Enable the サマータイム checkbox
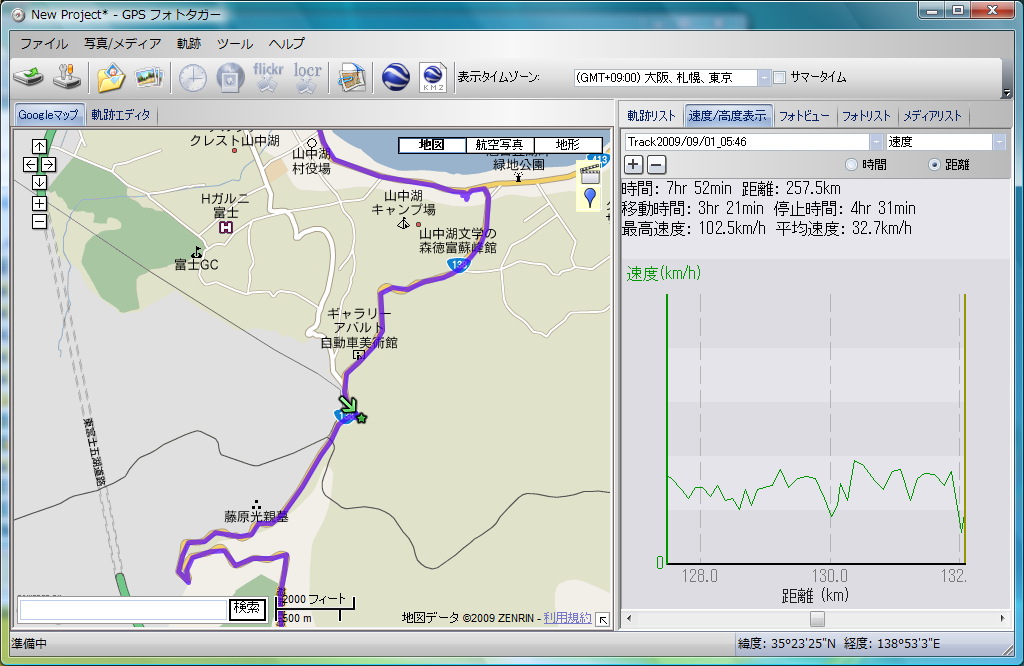 [x=780, y=77]
